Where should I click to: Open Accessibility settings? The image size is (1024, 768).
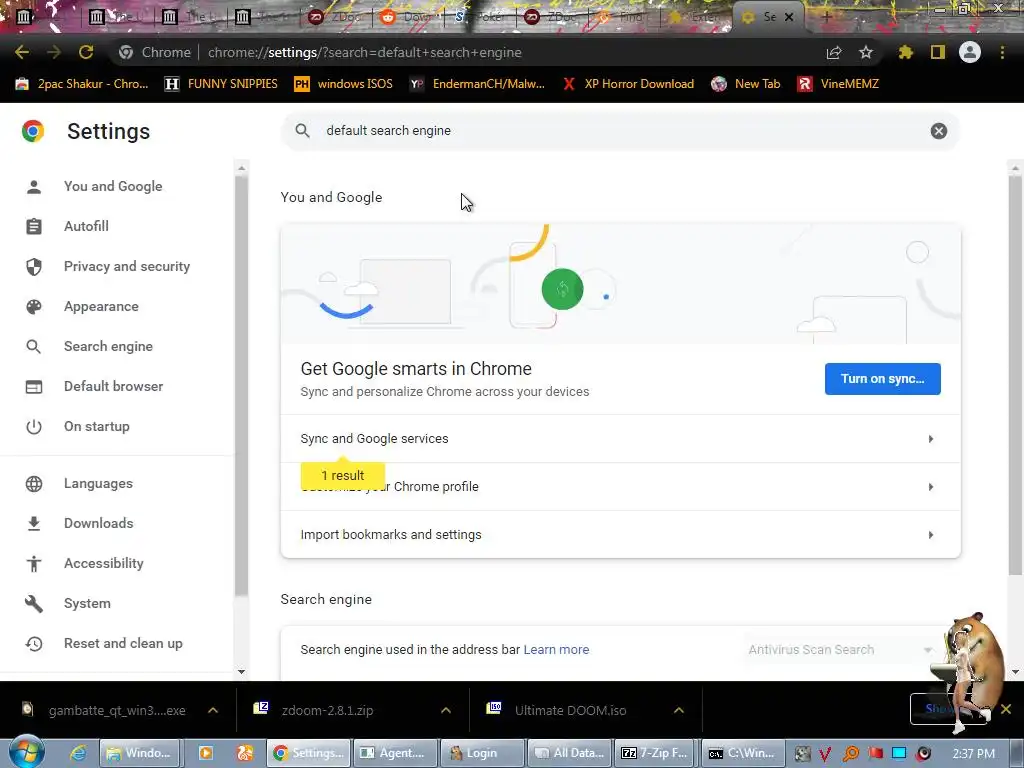[x=104, y=563]
